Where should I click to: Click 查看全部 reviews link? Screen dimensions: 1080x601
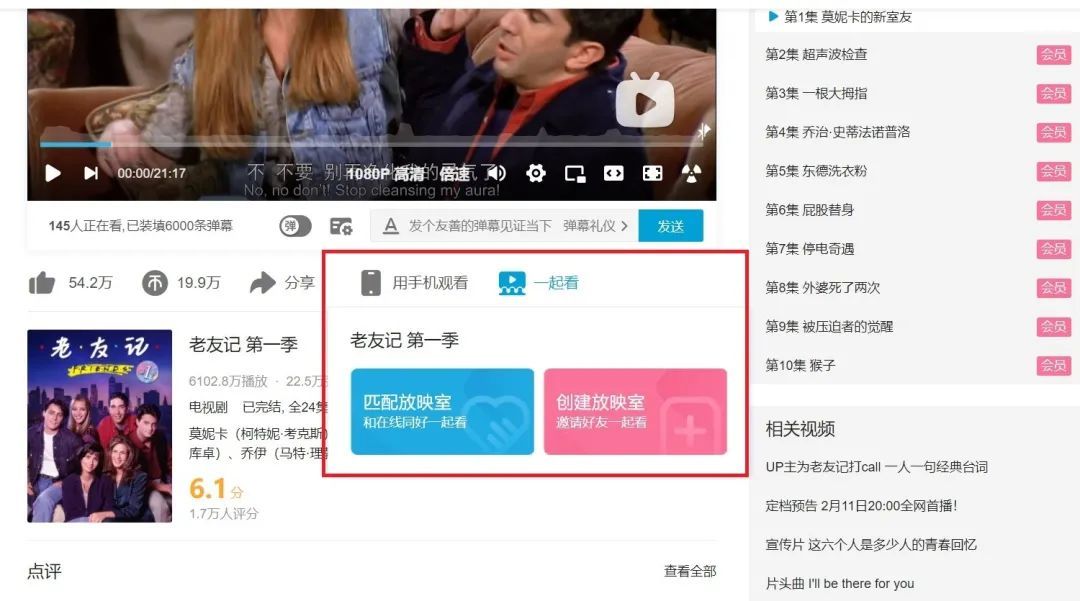[690, 571]
